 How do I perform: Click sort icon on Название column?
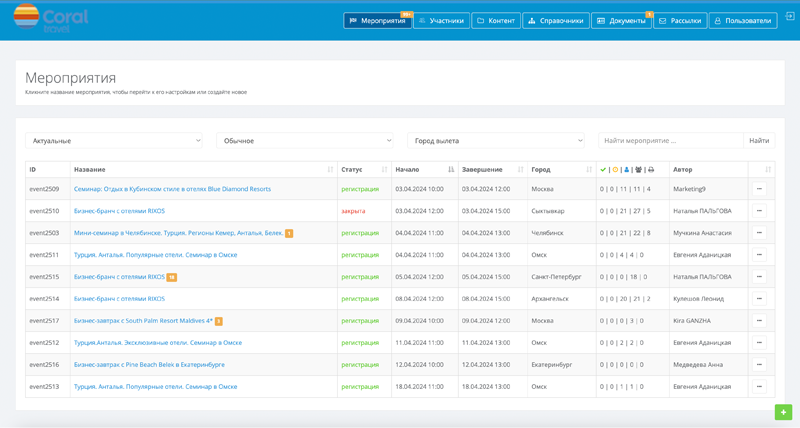330,170
